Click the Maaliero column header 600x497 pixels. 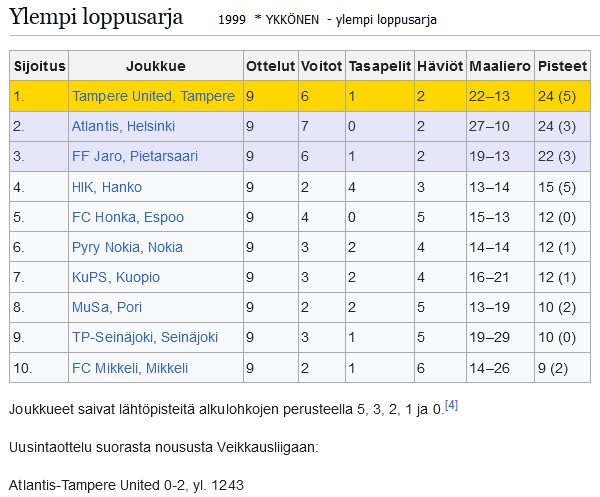click(500, 66)
